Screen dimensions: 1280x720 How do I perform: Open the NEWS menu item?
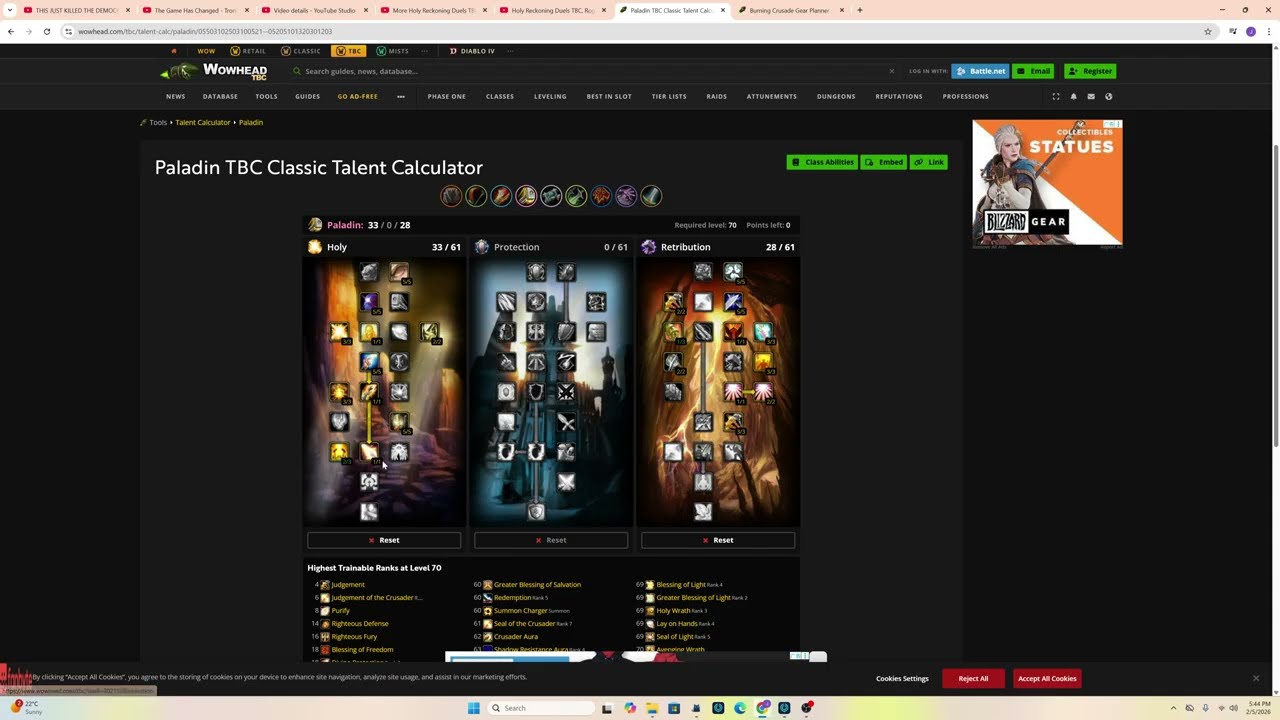[x=175, y=97]
